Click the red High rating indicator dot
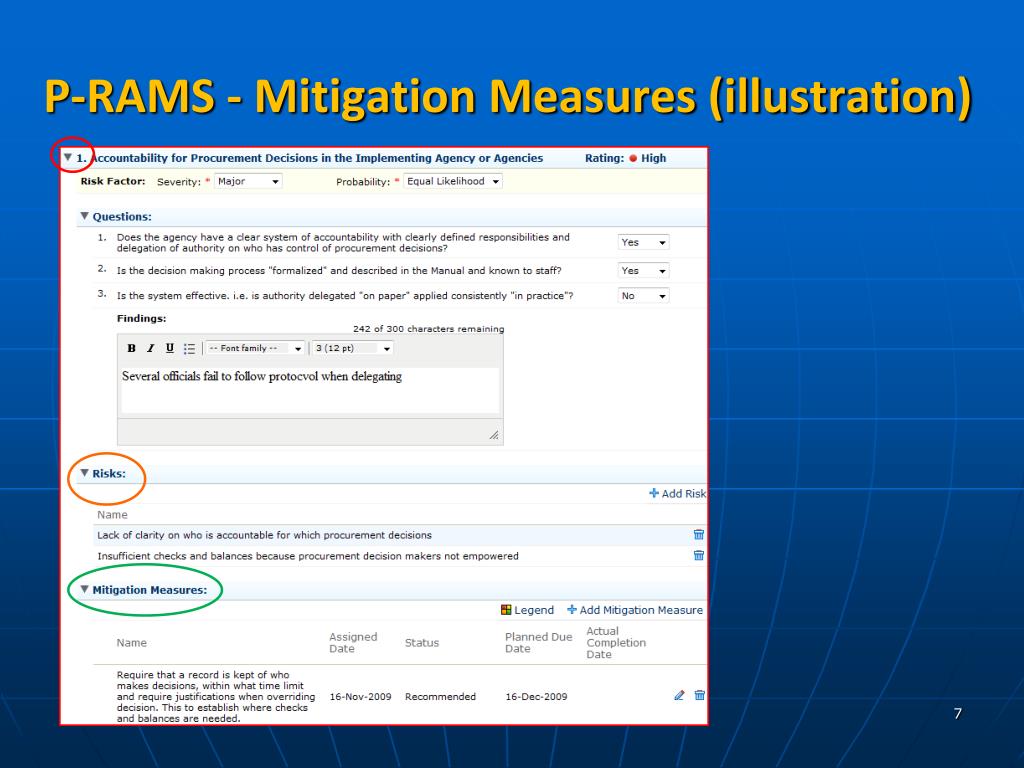The height and width of the screenshot is (768, 1024). (x=633, y=158)
